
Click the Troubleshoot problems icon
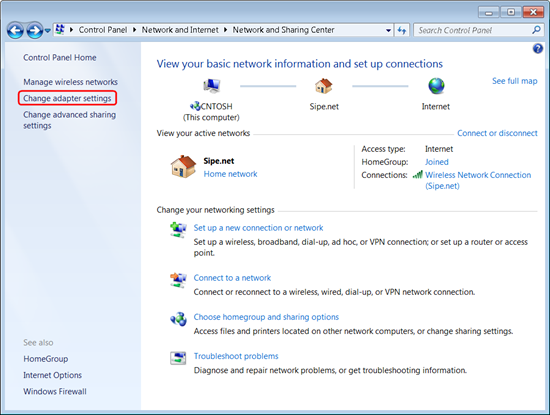coord(178,358)
